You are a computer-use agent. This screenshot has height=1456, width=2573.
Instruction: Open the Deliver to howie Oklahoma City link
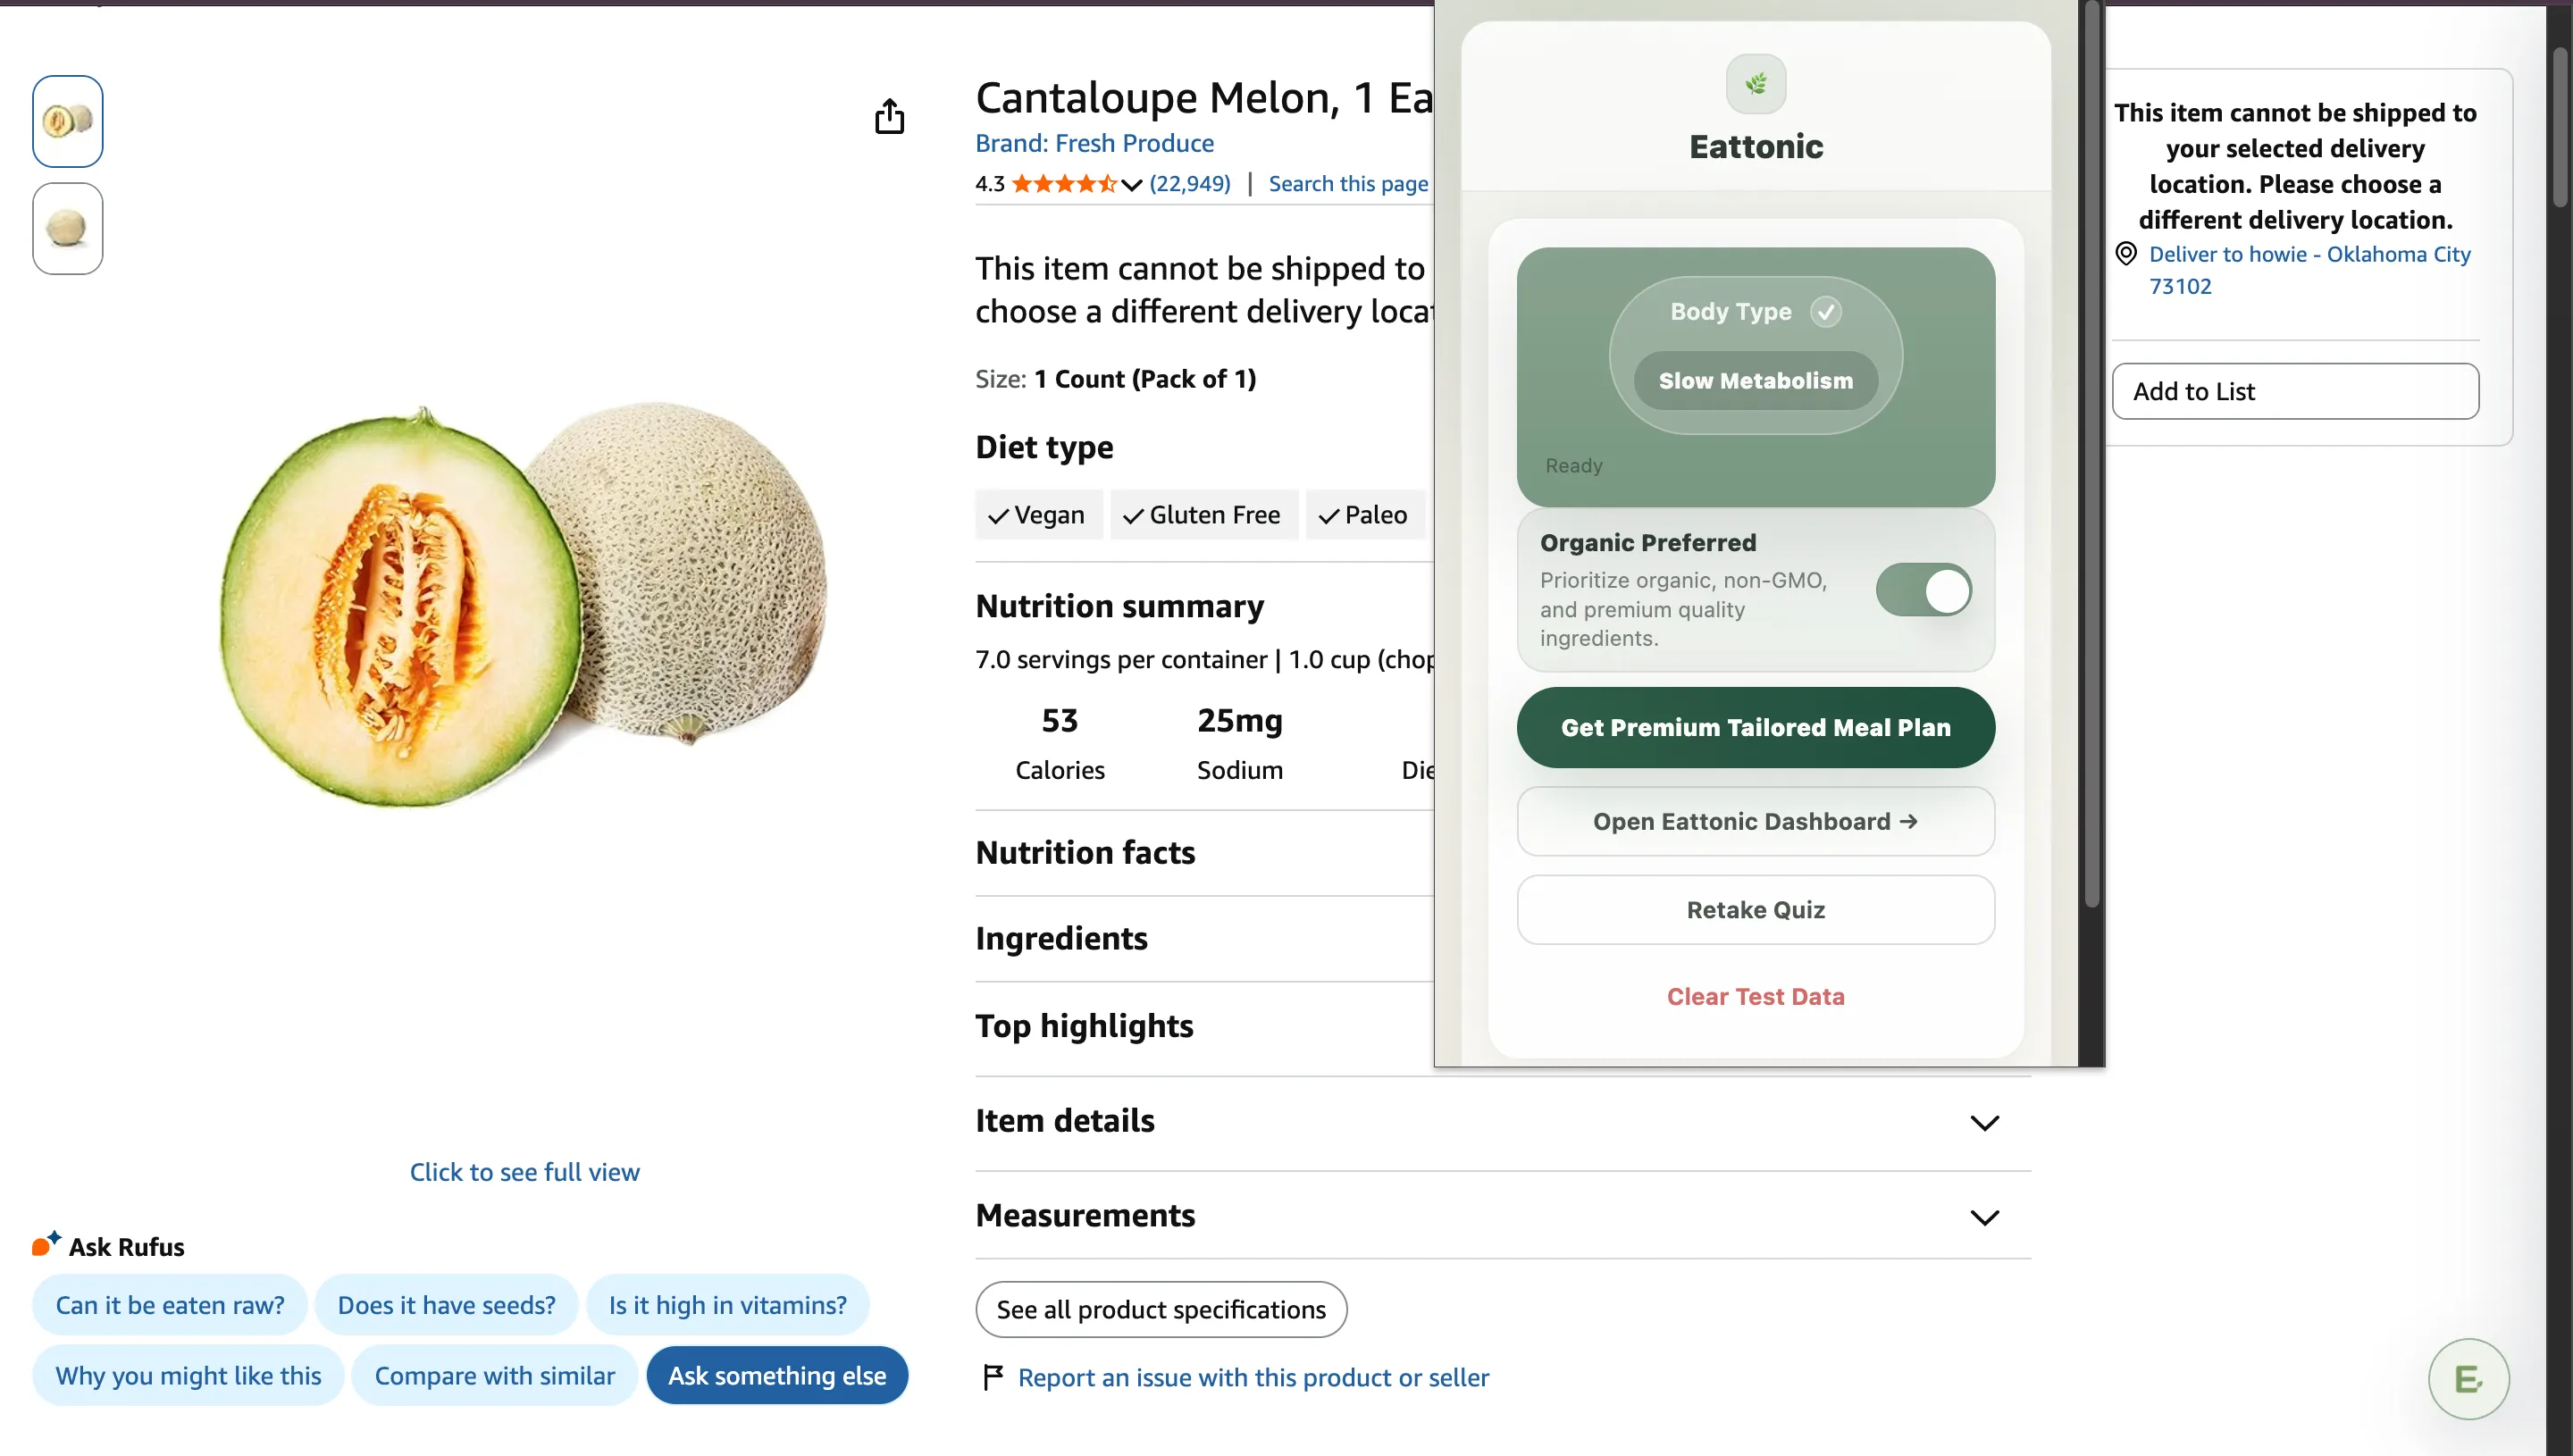(2309, 254)
